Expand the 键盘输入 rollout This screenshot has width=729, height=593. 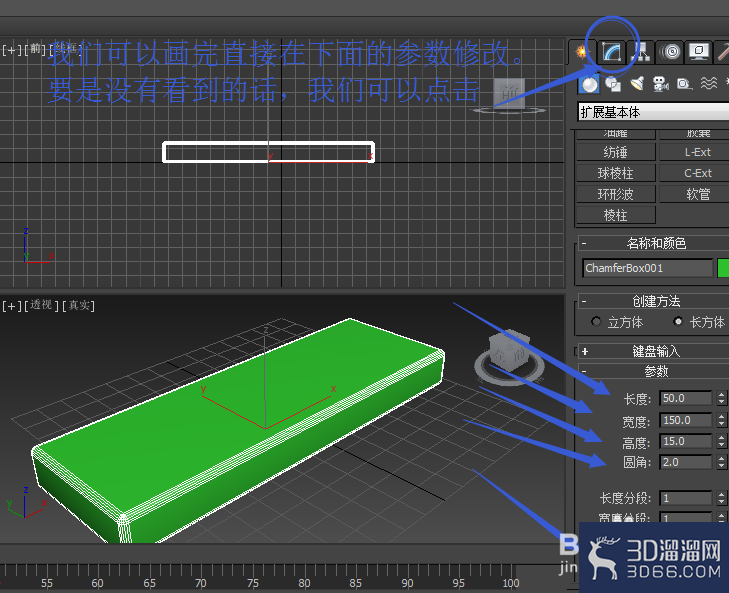coord(654,351)
